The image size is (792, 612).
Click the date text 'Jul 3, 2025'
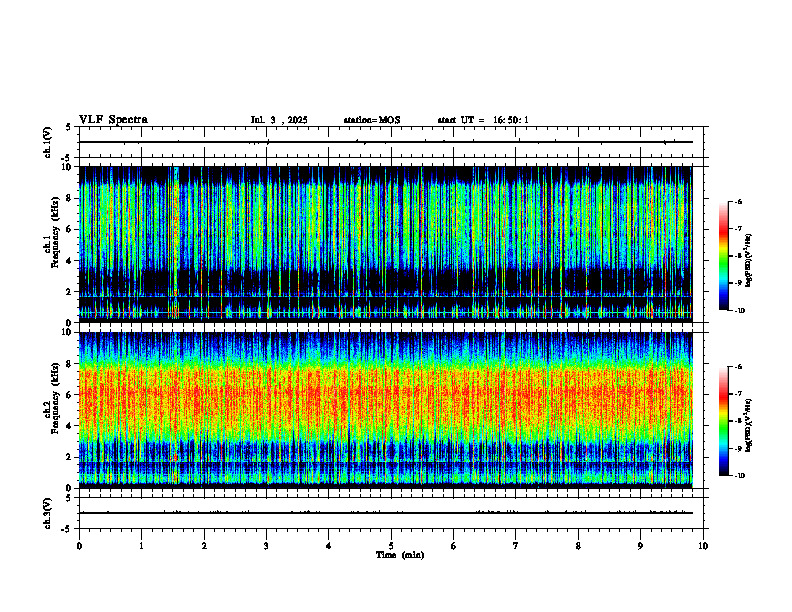coord(279,120)
